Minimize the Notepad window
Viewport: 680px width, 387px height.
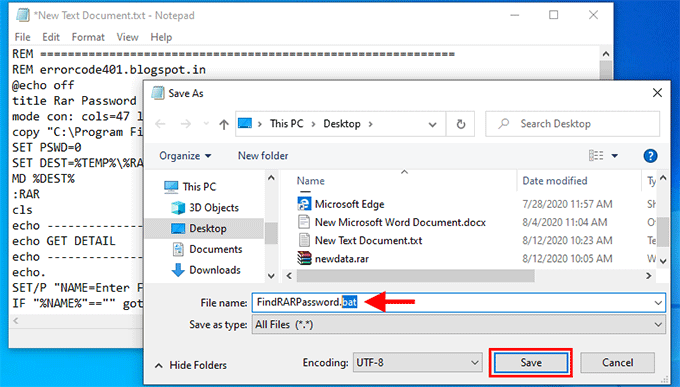pos(515,15)
